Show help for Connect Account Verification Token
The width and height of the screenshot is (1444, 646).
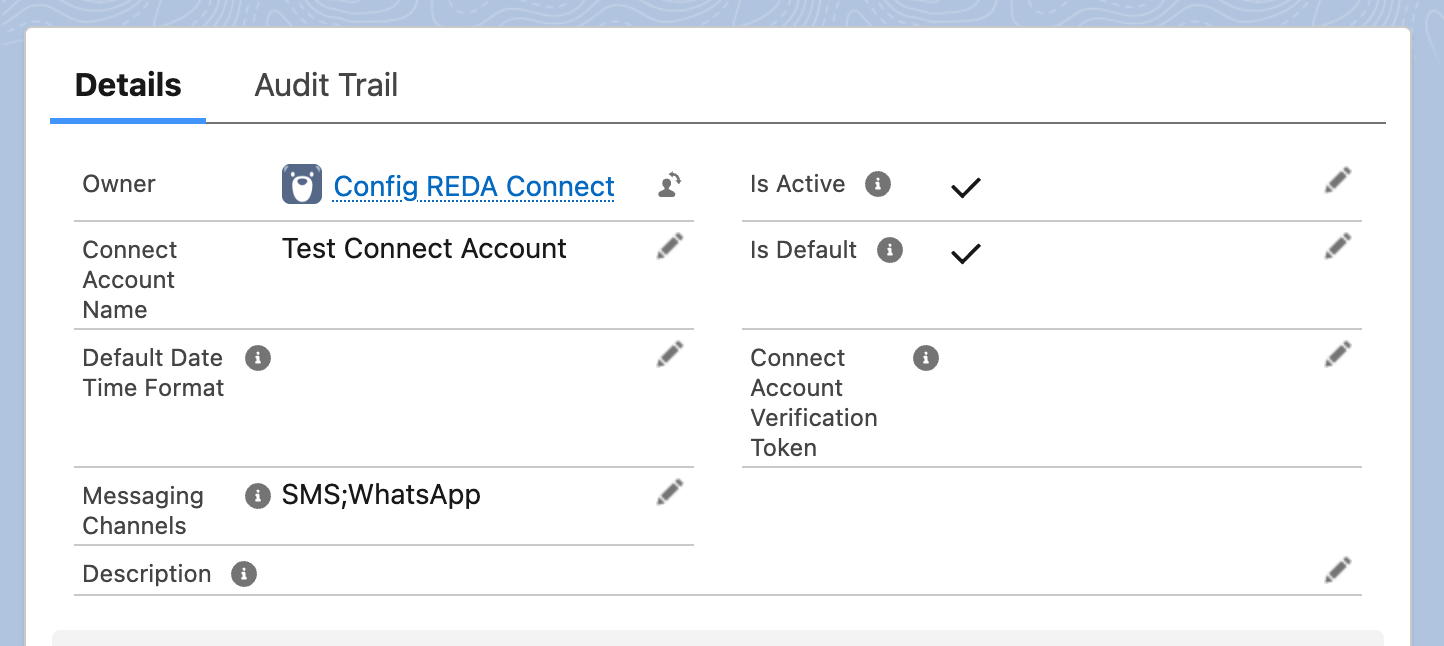pos(926,358)
